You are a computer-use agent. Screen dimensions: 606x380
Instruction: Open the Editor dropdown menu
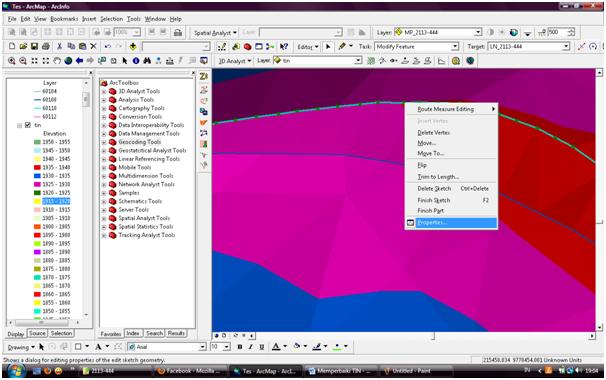tap(308, 47)
